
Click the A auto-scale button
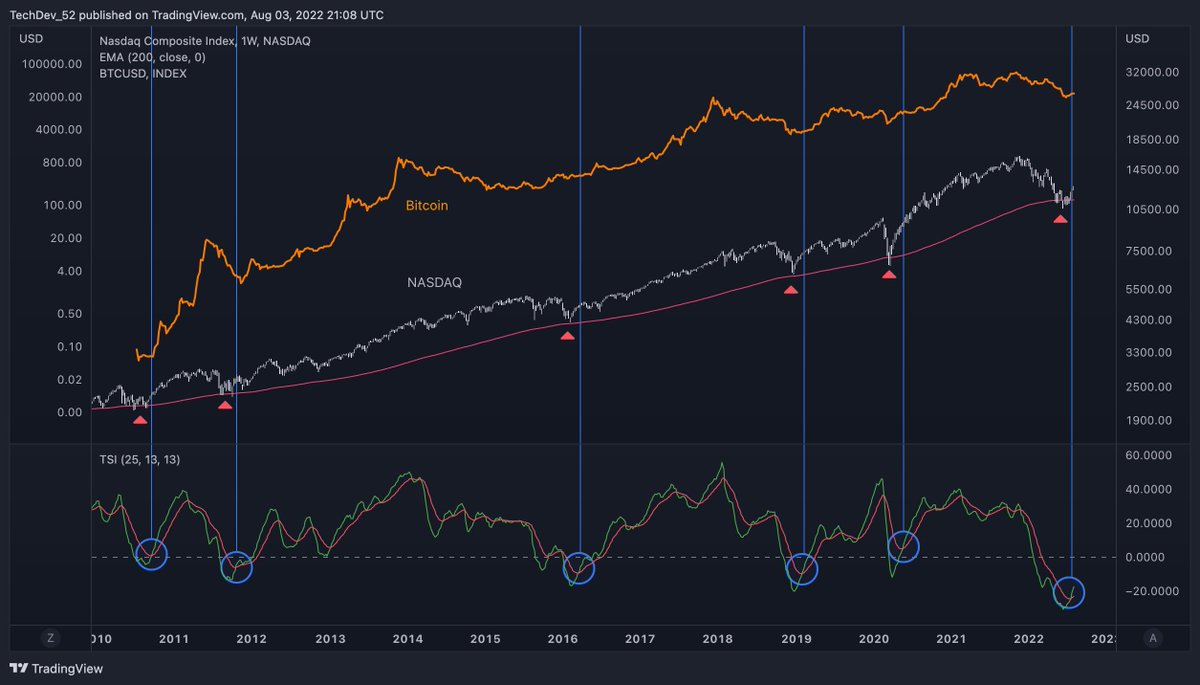(1153, 638)
